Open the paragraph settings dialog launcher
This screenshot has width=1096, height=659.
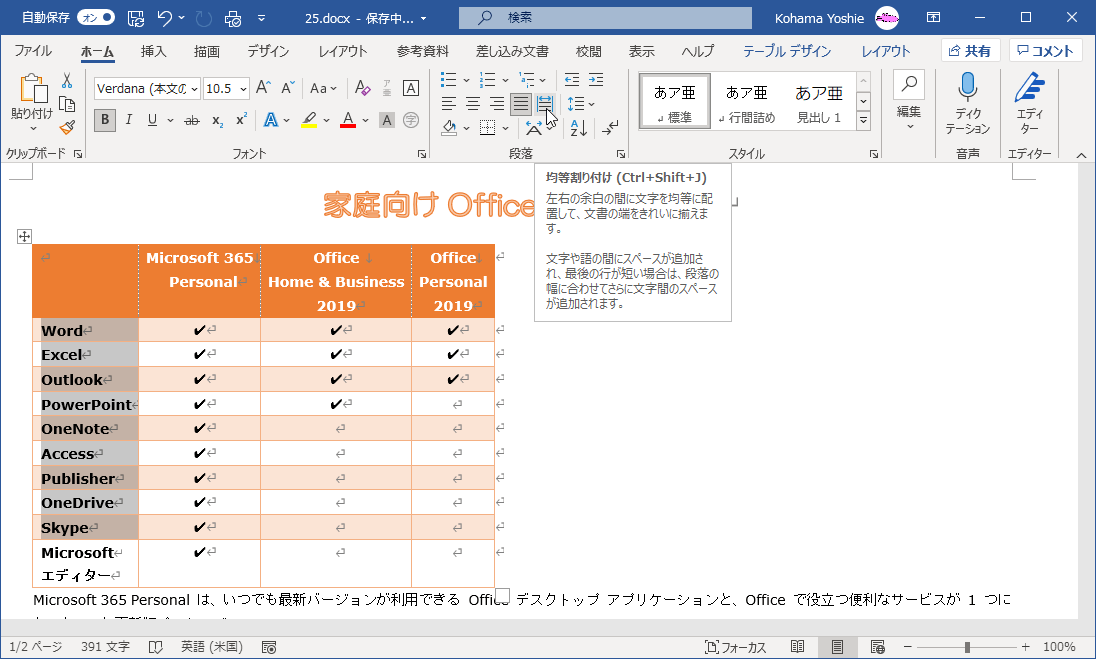[621, 154]
